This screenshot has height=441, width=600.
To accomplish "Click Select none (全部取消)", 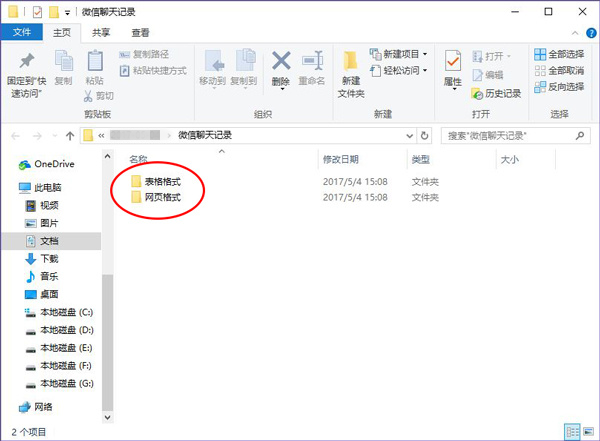I will (559, 70).
